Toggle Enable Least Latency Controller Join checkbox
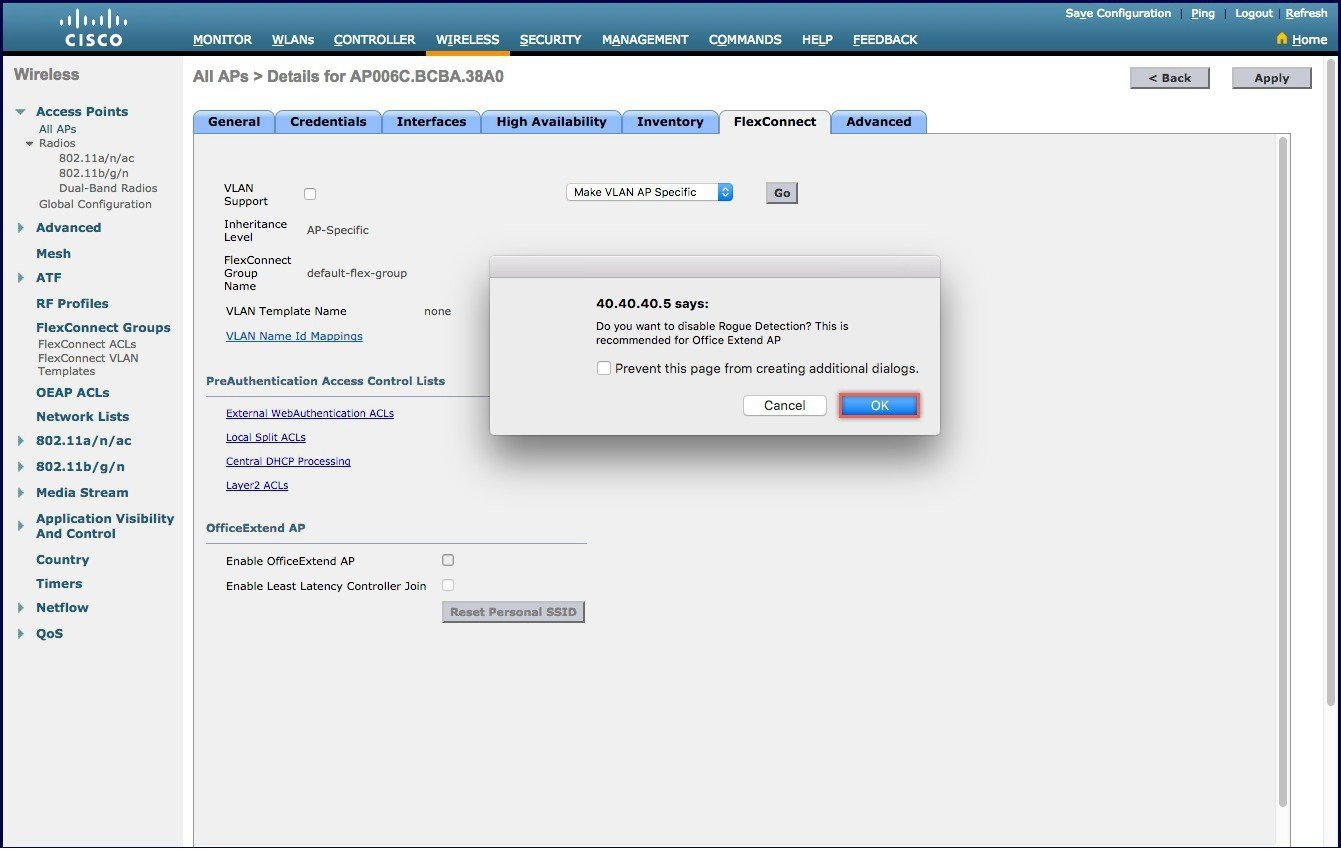 (448, 585)
